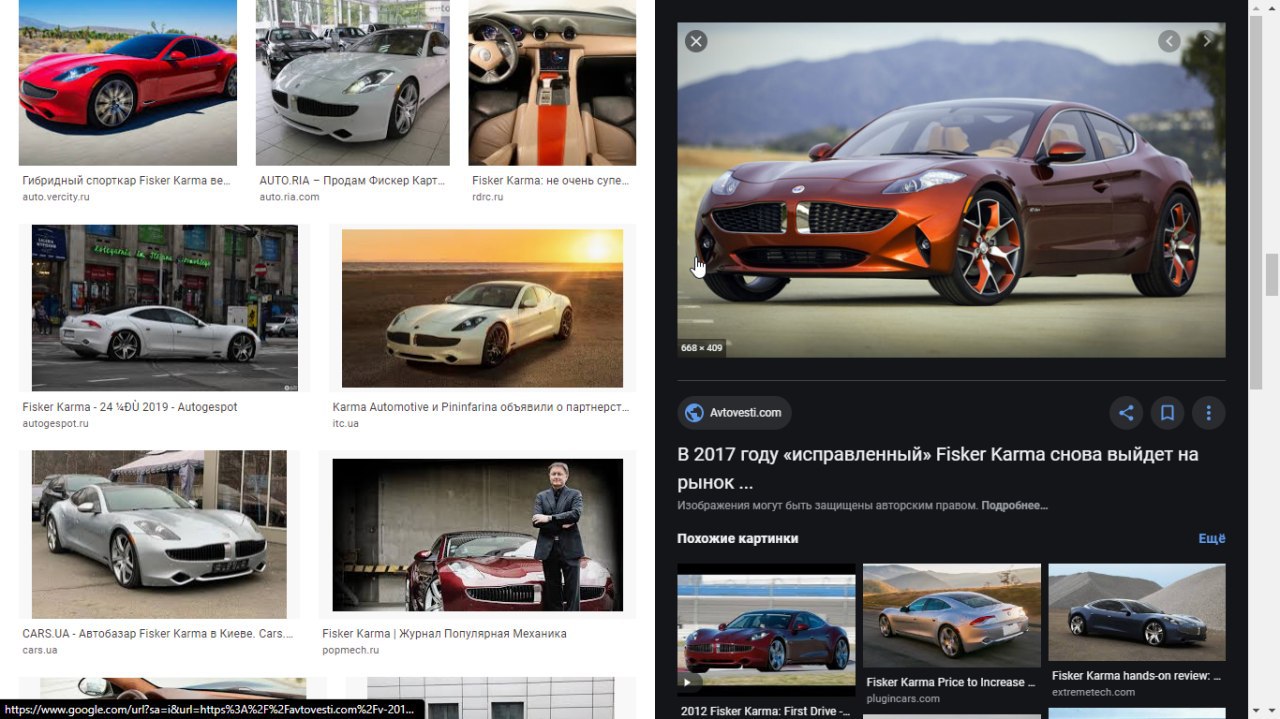Open article title about 2017 Fisker Karma
The height and width of the screenshot is (719, 1280).
point(937,468)
